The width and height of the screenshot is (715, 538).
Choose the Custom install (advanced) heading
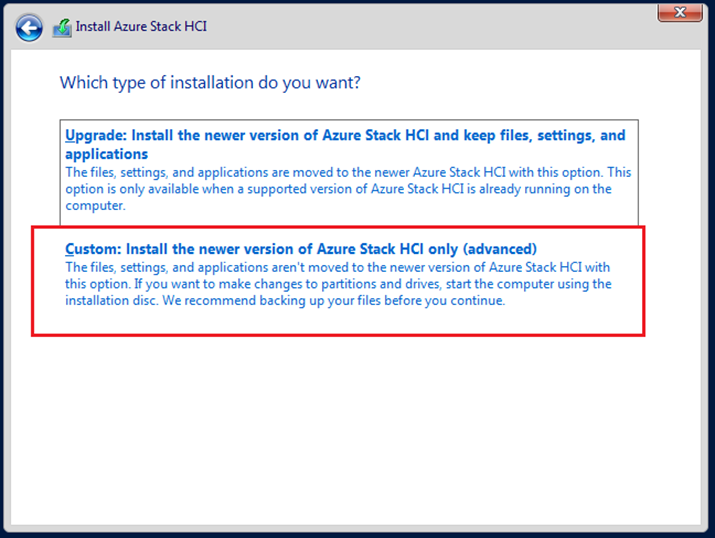pos(301,248)
